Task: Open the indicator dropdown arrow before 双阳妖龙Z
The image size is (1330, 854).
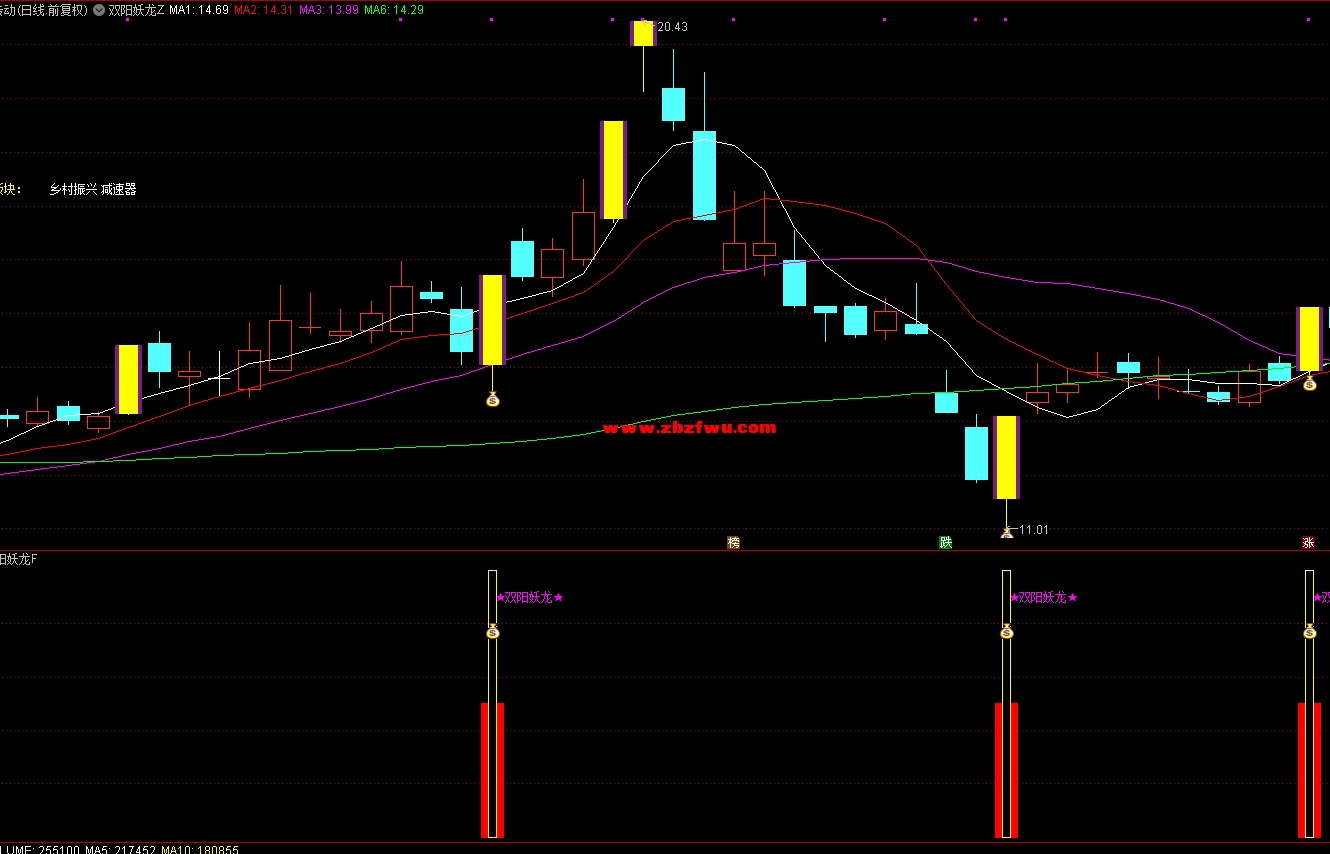Action: click(x=98, y=10)
